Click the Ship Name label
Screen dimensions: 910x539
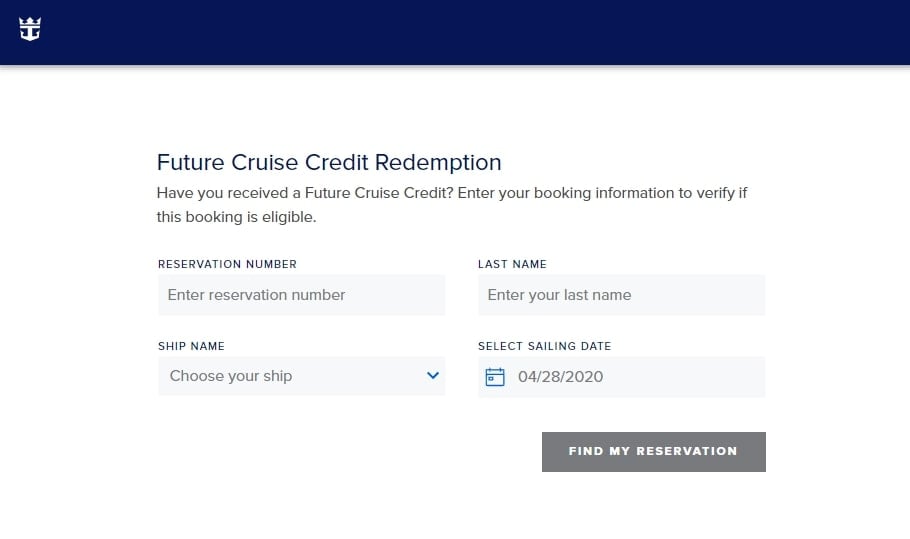pos(191,346)
